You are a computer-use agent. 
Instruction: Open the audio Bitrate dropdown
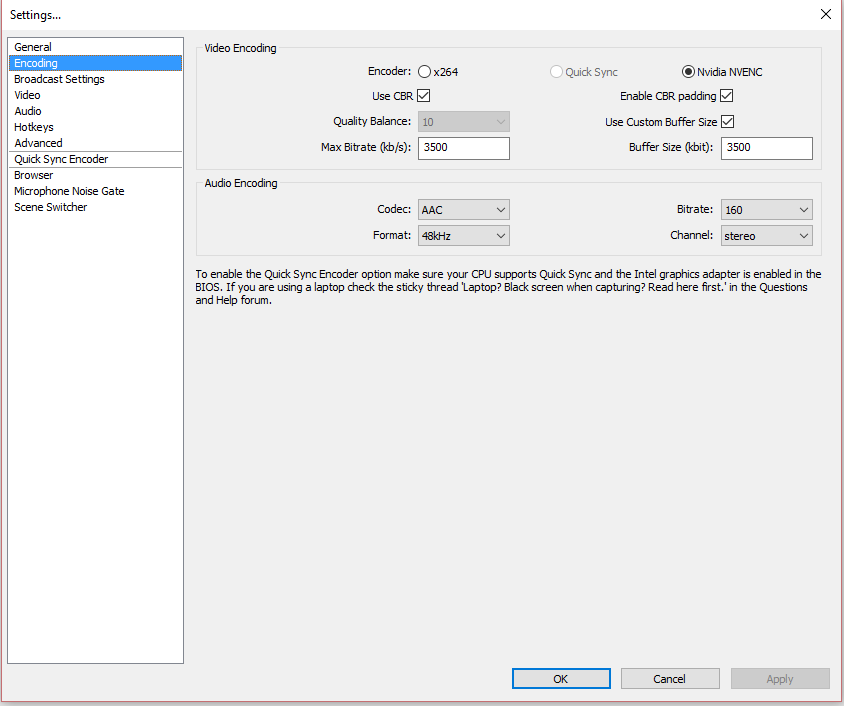click(766, 210)
